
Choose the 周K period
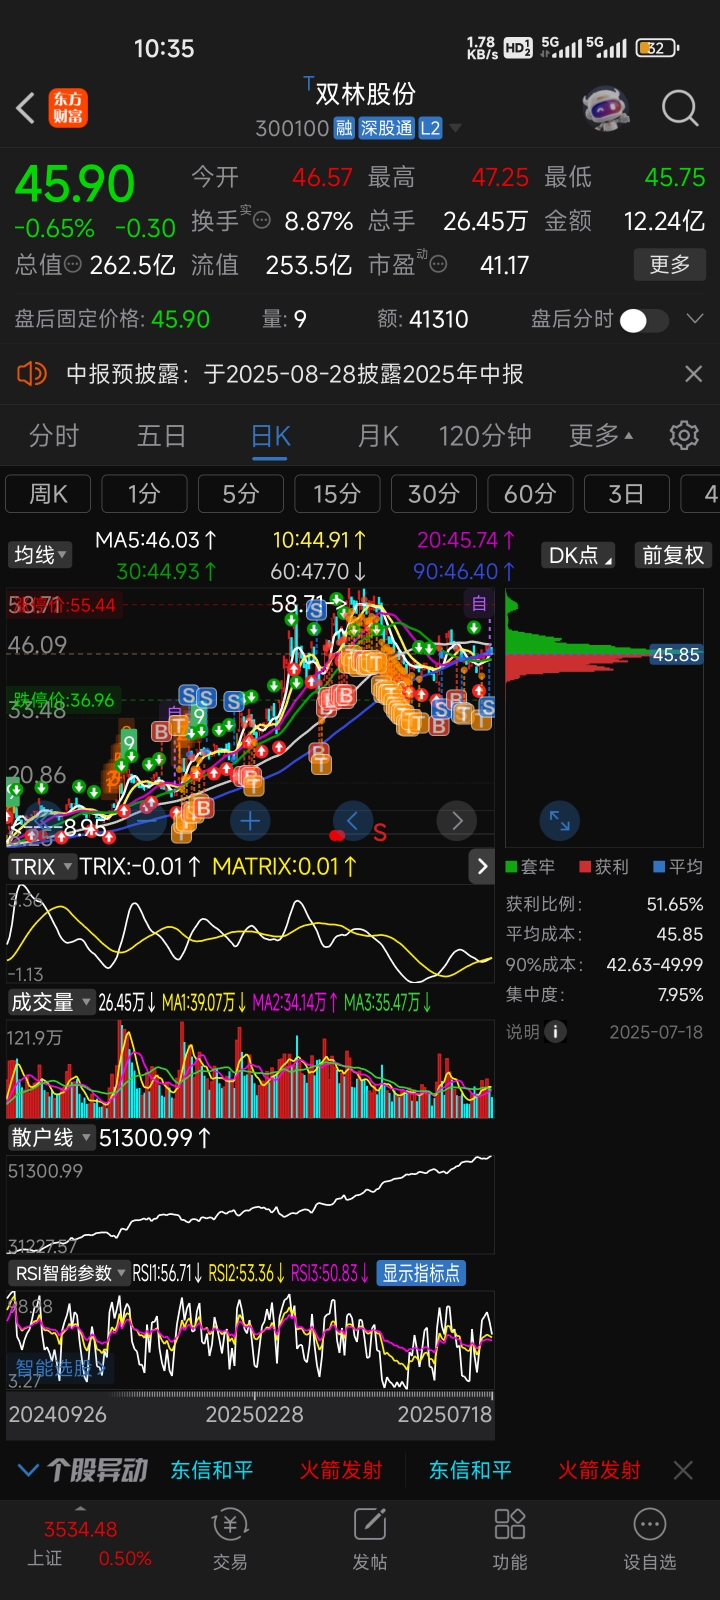pos(48,494)
